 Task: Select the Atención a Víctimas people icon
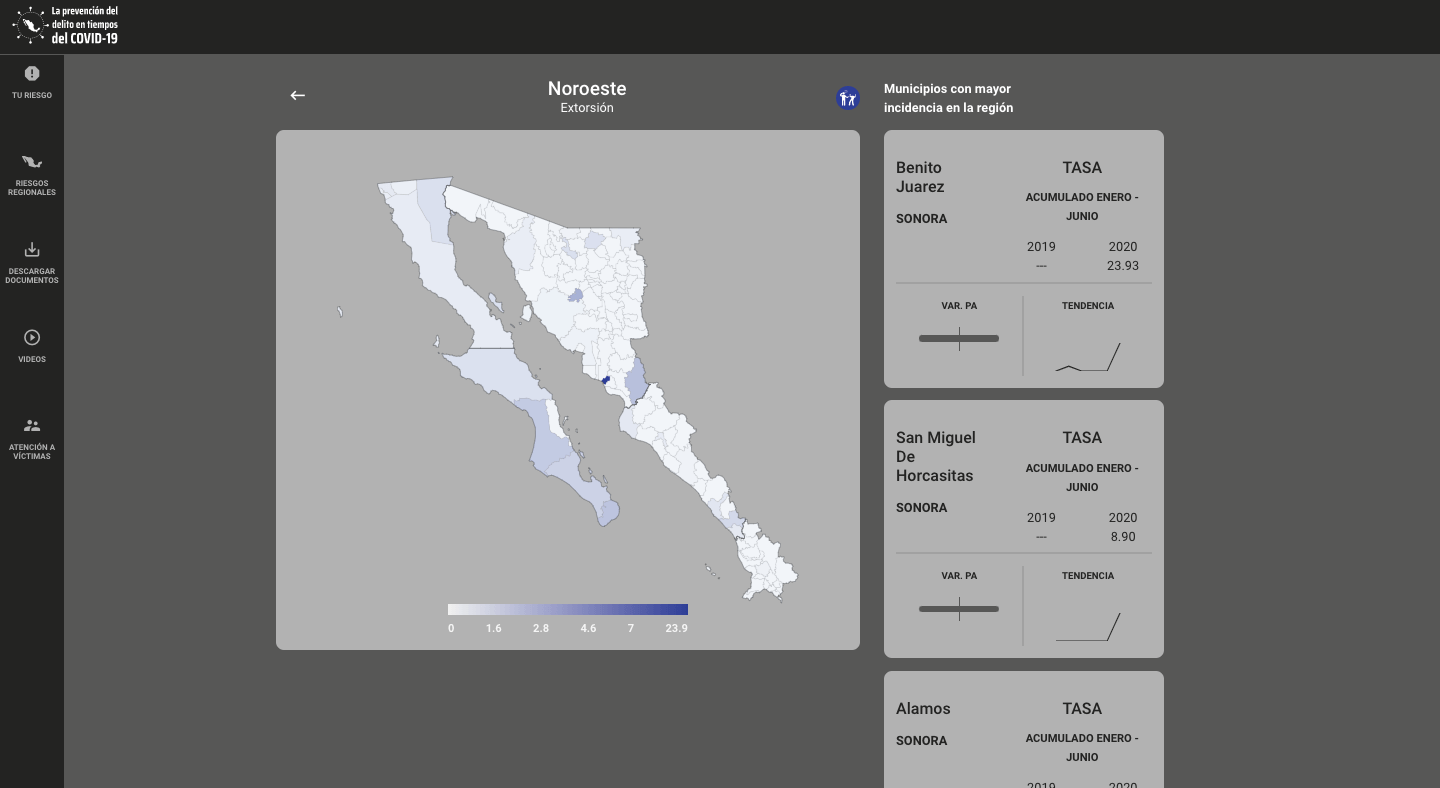pos(32,426)
